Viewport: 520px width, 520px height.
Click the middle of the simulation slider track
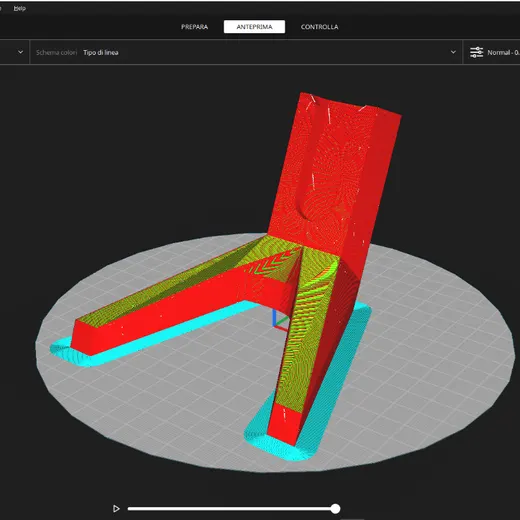tap(231, 509)
